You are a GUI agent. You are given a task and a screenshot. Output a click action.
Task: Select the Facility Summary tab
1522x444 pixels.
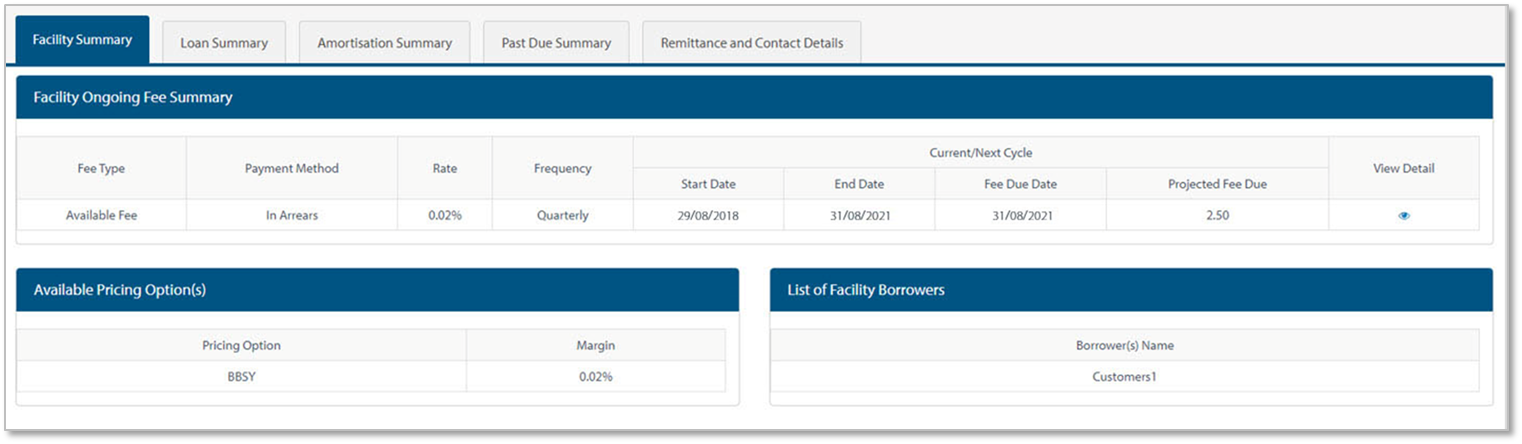(x=82, y=40)
